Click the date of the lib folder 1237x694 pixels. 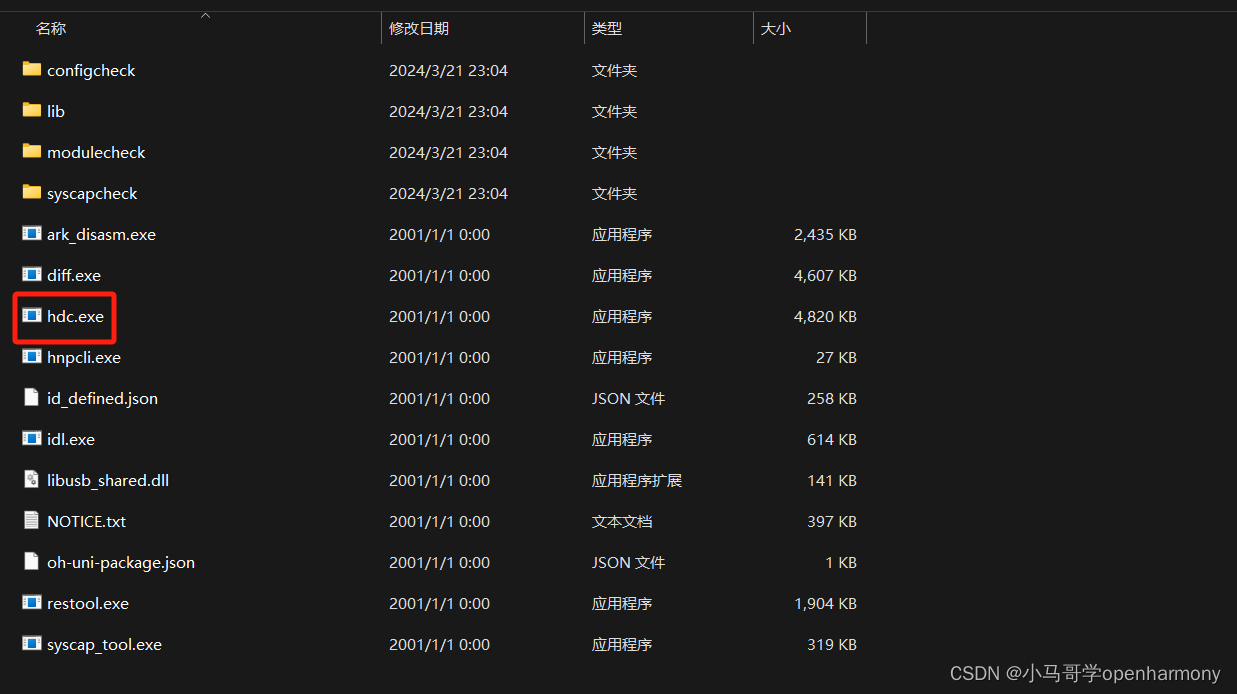448,112
